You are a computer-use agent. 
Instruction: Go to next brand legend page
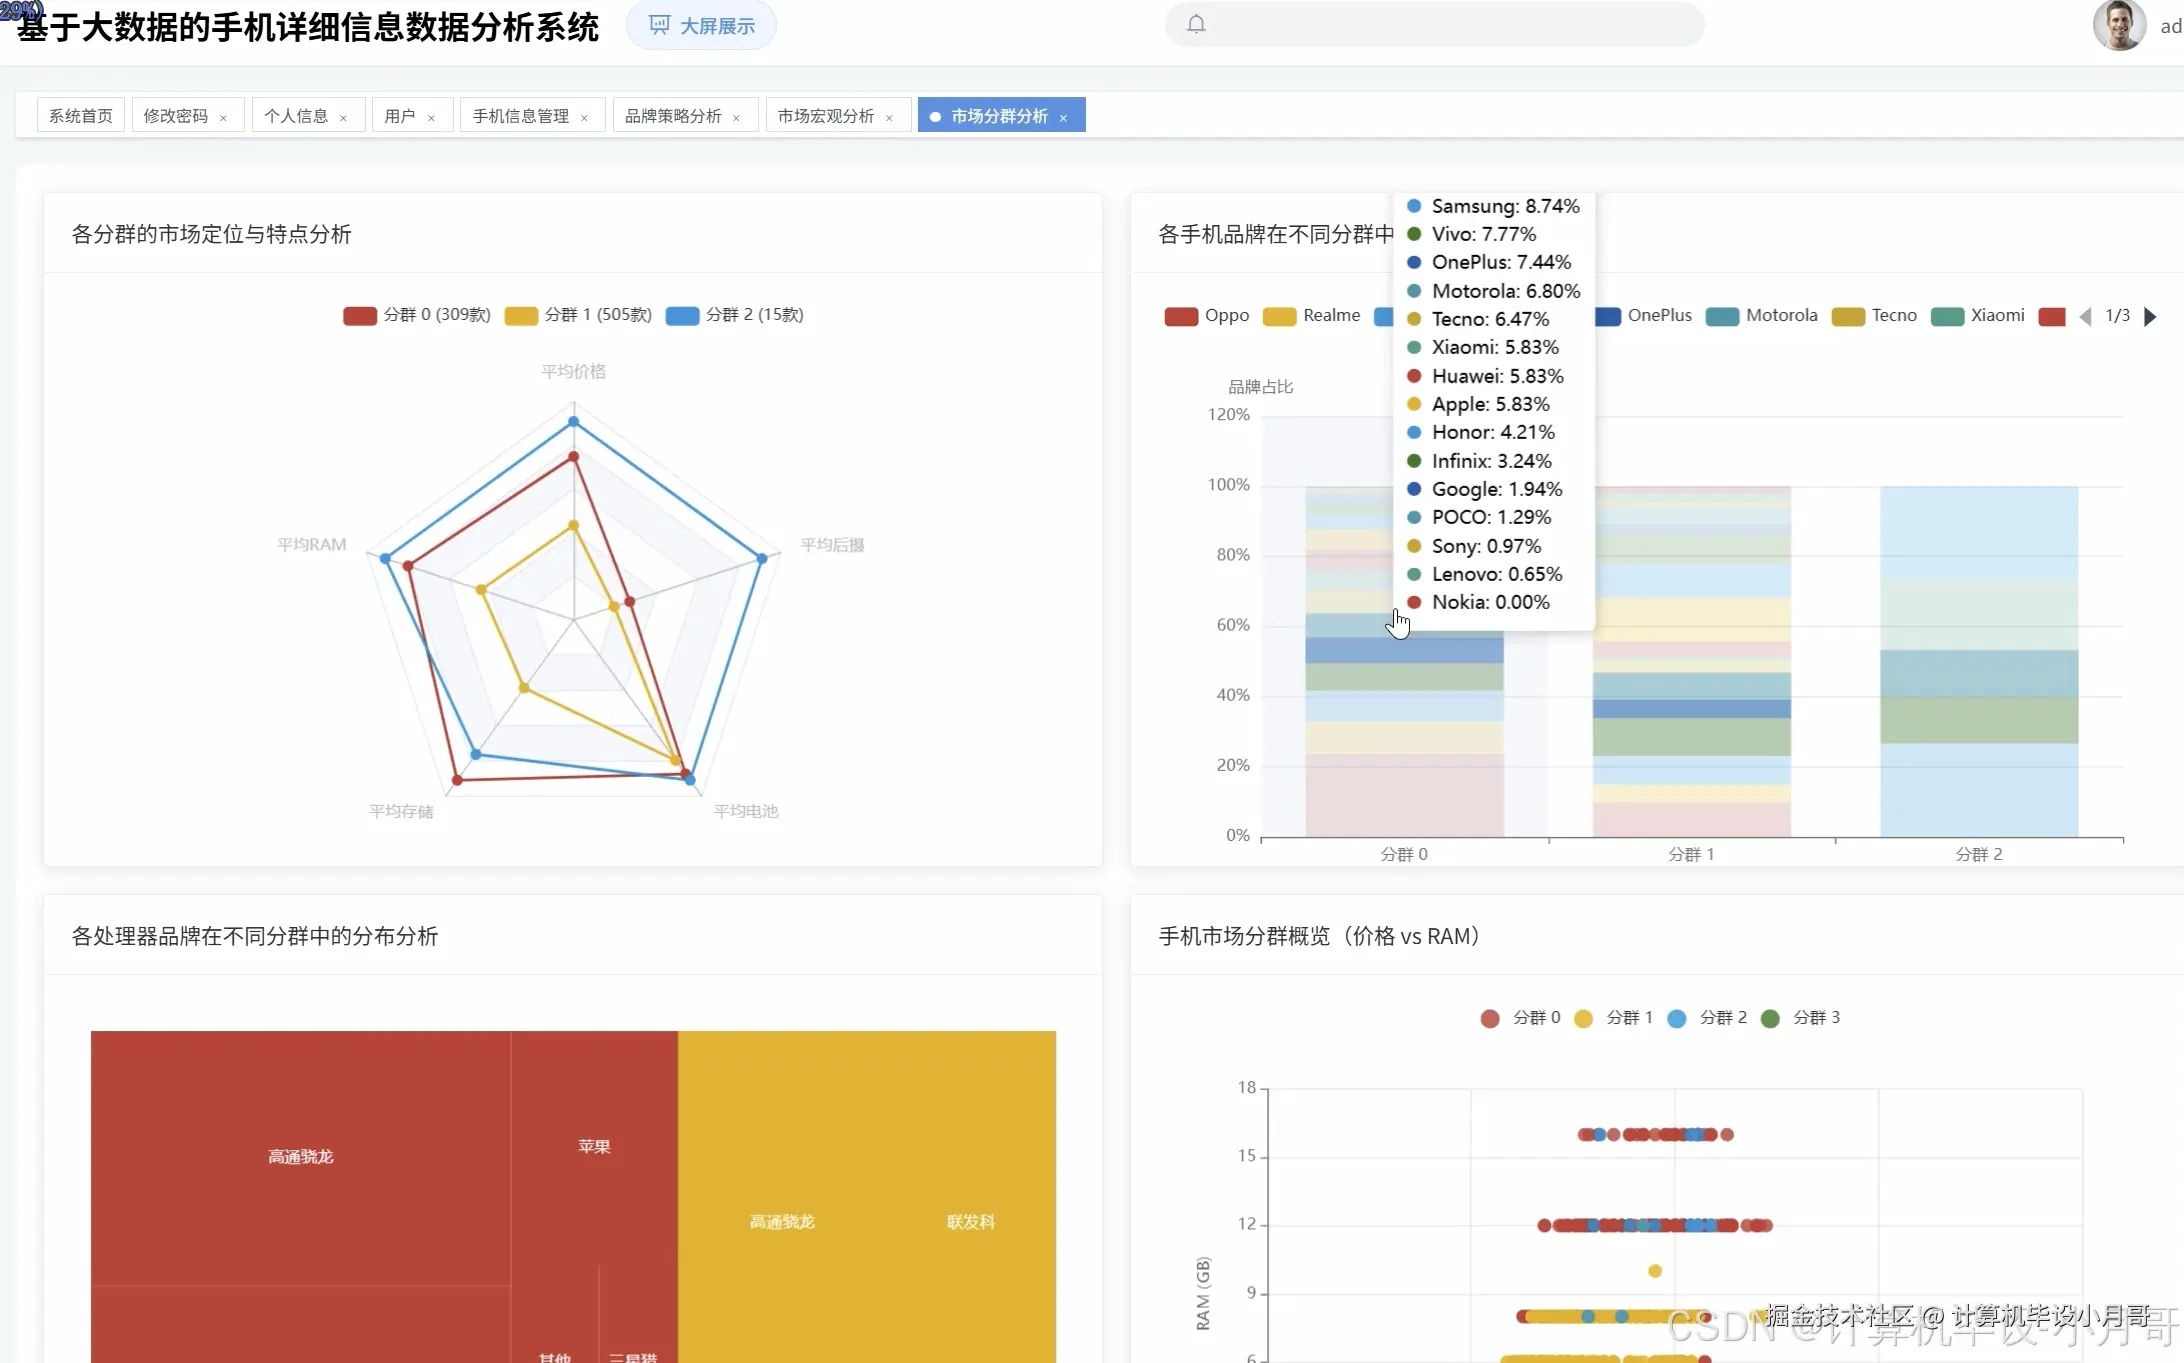[2151, 316]
